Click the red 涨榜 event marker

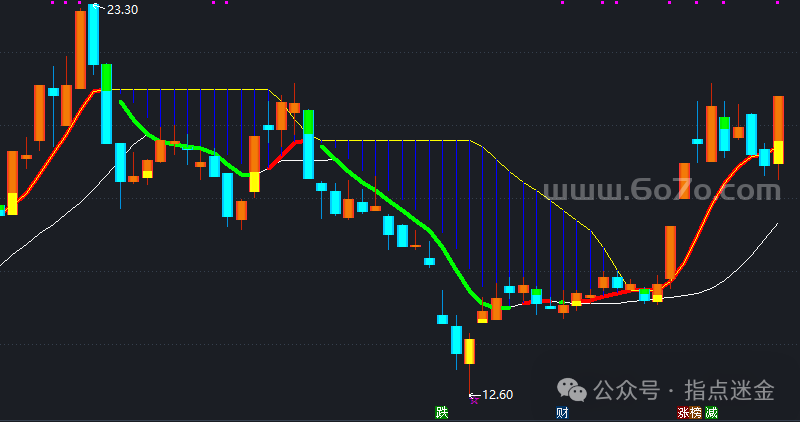coord(689,412)
